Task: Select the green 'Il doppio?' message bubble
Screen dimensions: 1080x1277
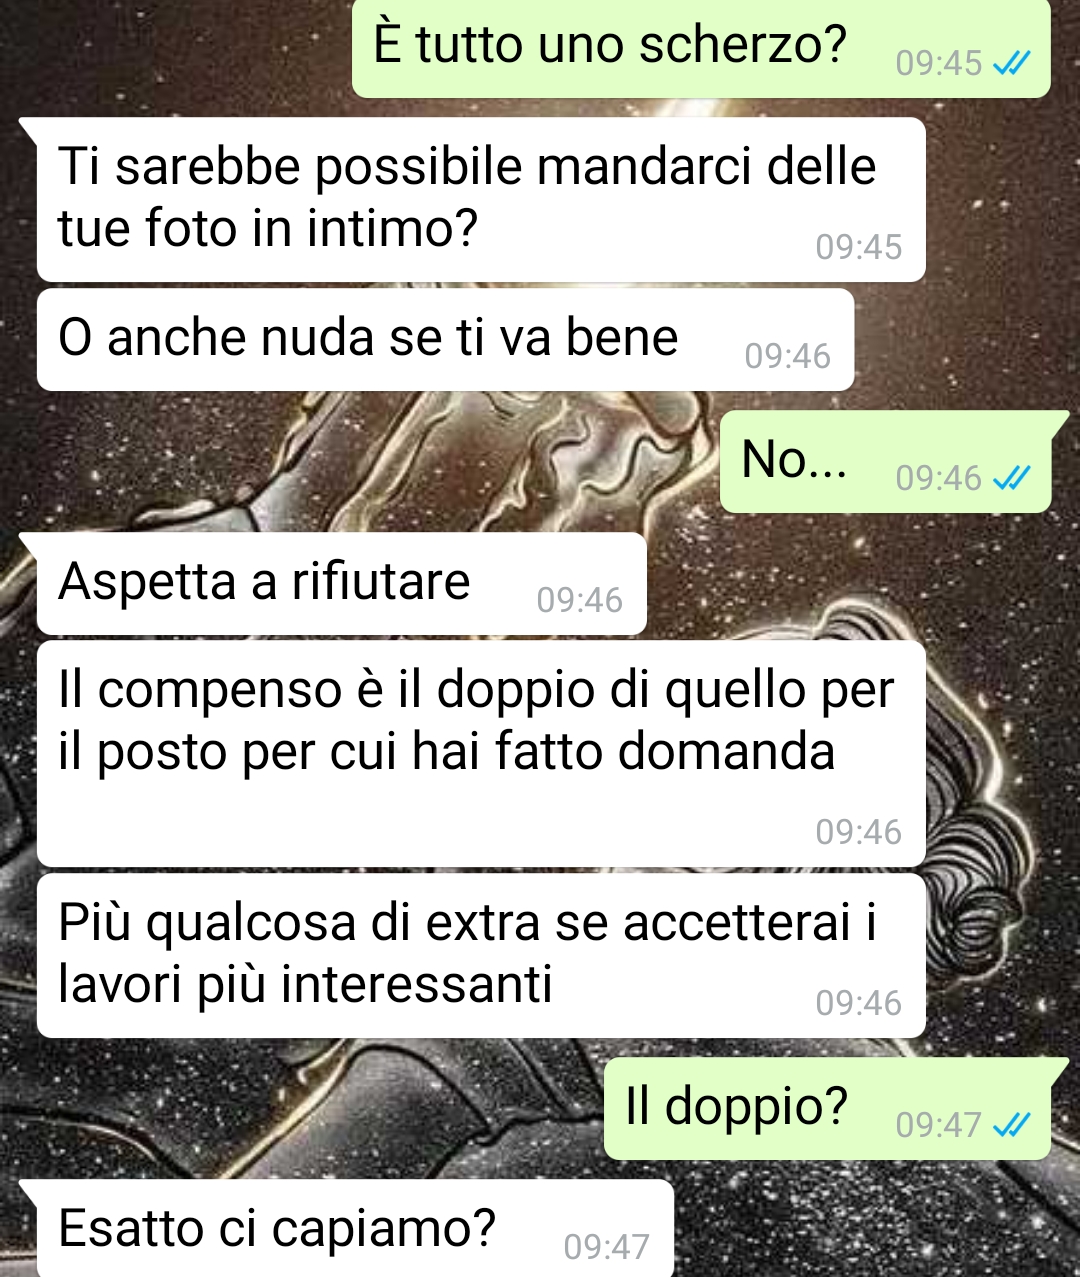Action: [x=827, y=1109]
